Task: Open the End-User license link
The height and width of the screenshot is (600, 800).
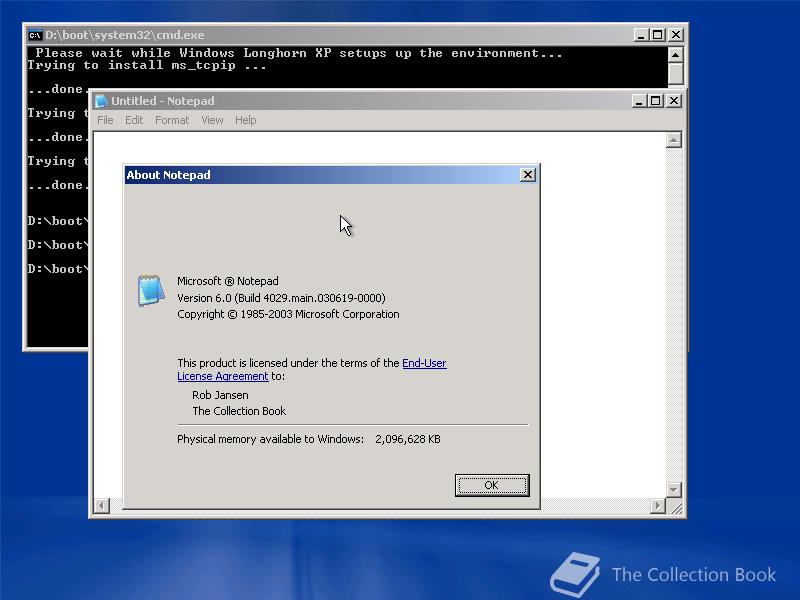Action: (x=424, y=363)
